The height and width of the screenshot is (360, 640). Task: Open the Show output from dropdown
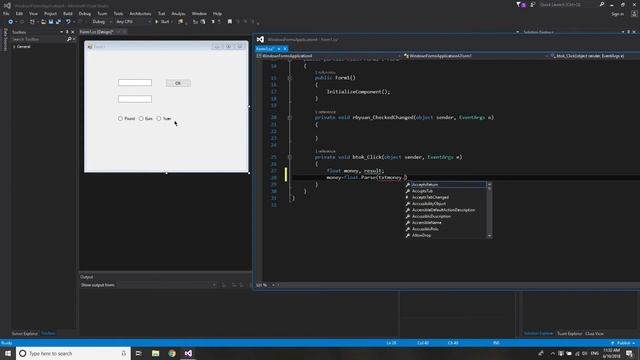tap(167, 285)
